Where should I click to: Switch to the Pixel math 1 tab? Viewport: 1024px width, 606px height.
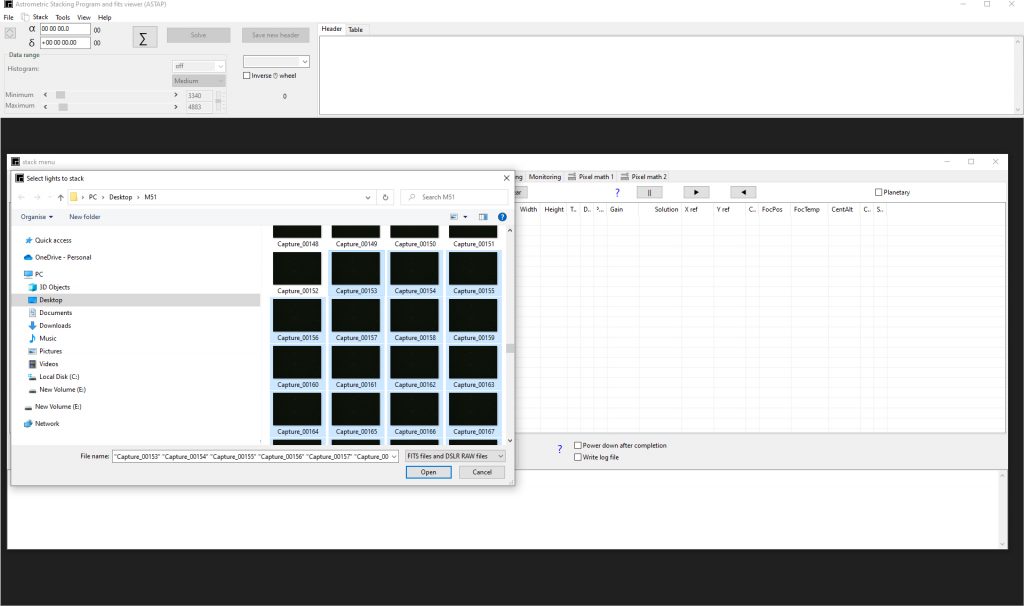pos(591,177)
